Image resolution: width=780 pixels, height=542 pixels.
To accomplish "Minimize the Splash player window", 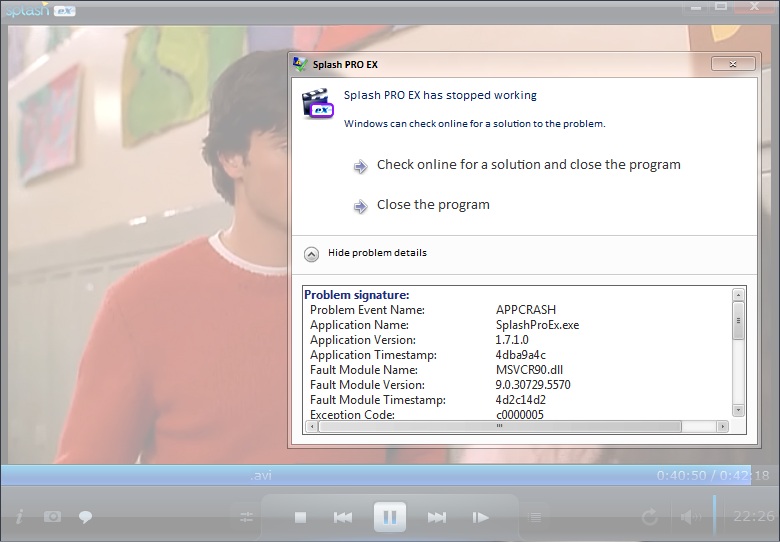I will (x=696, y=7).
